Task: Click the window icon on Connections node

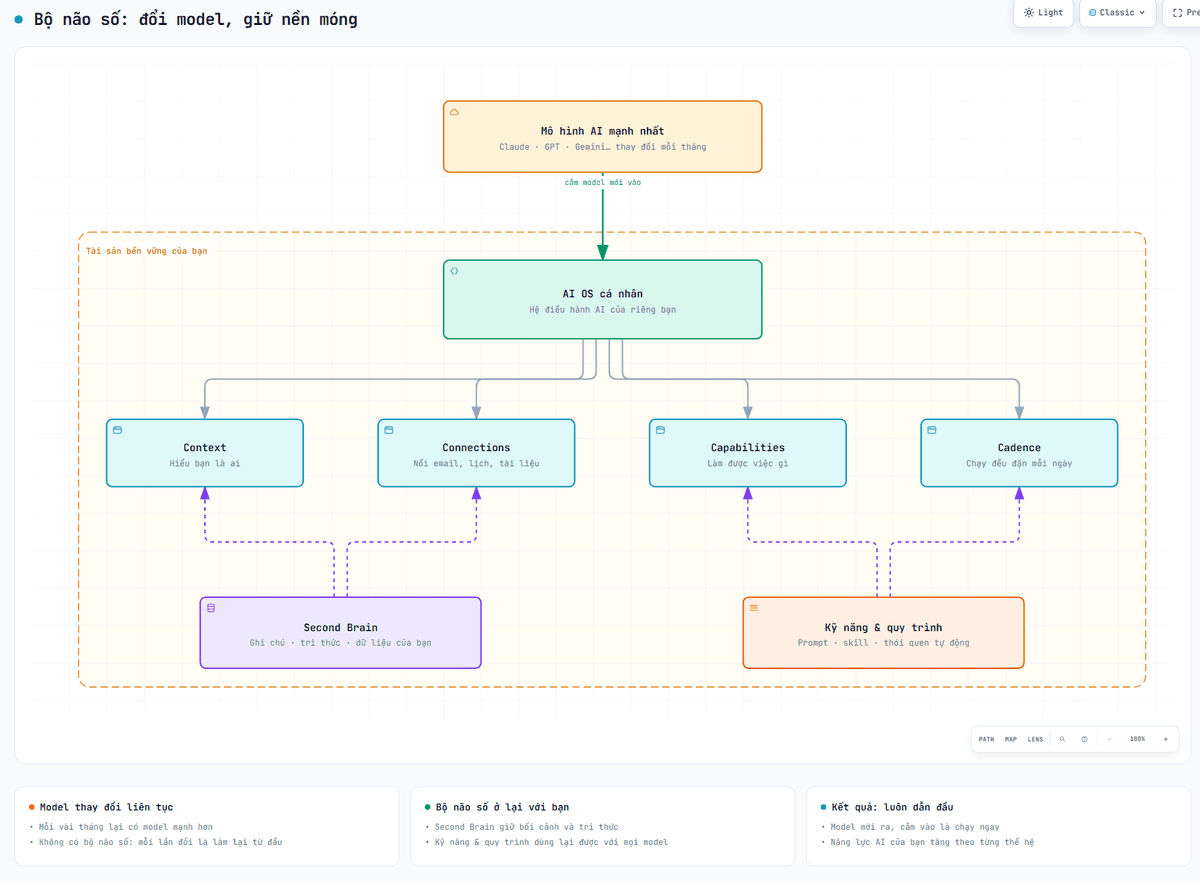Action: [x=389, y=430]
